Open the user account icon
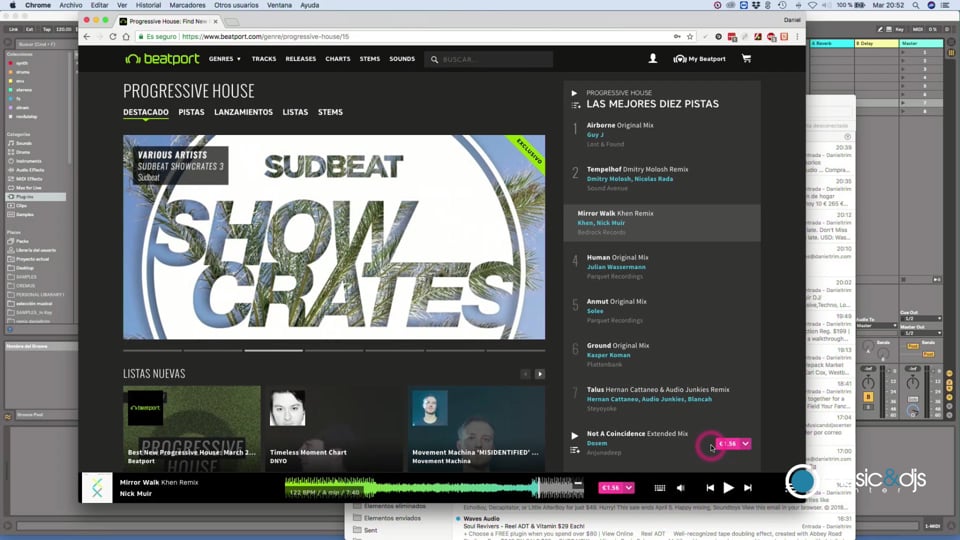 coord(653,58)
